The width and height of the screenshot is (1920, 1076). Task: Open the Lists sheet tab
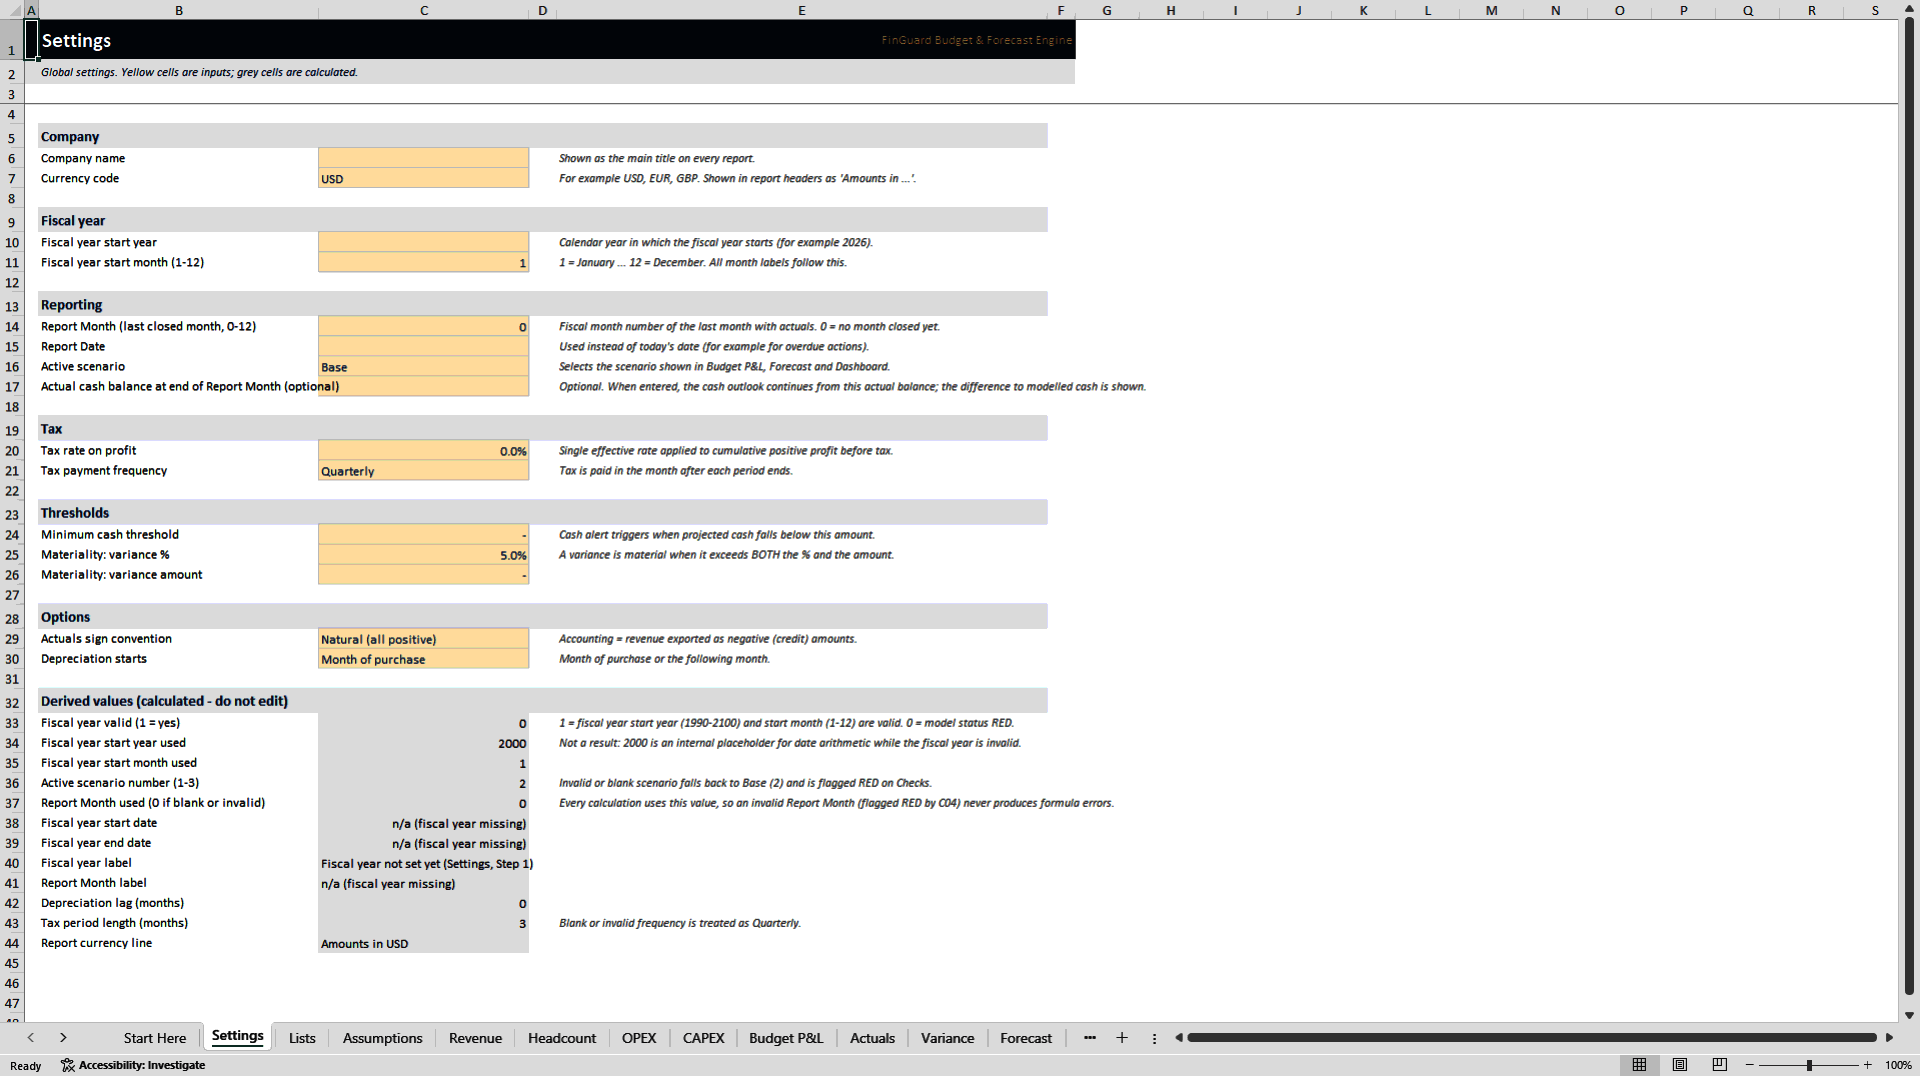coord(302,1038)
